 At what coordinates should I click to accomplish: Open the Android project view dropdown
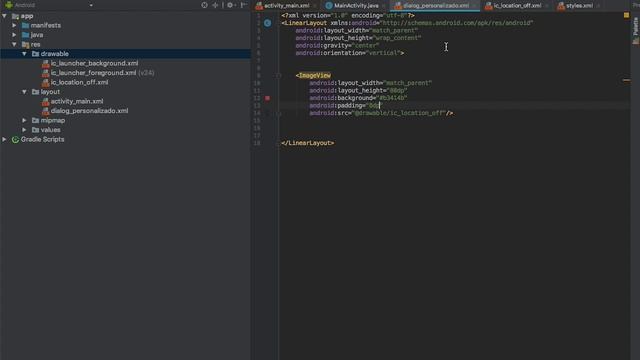click(x=91, y=5)
